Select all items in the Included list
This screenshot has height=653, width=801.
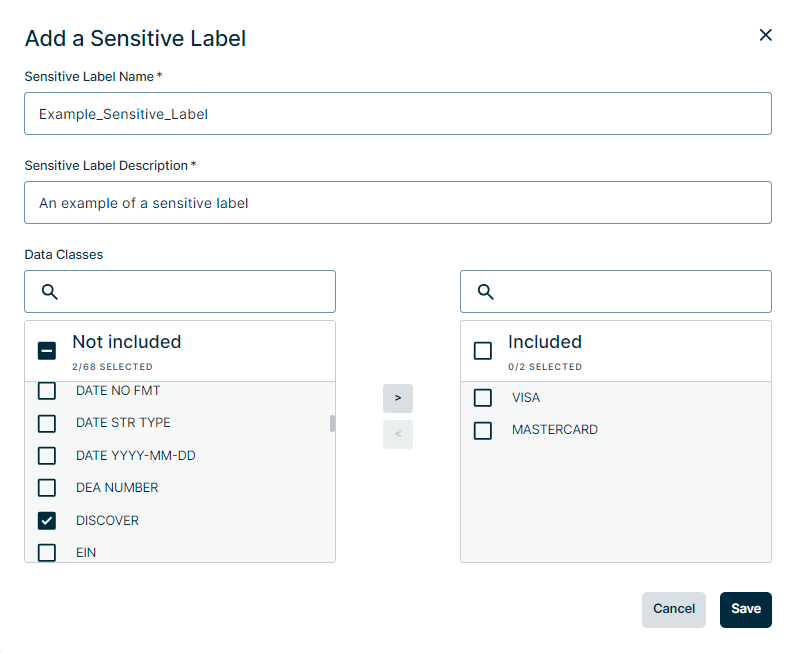482,349
